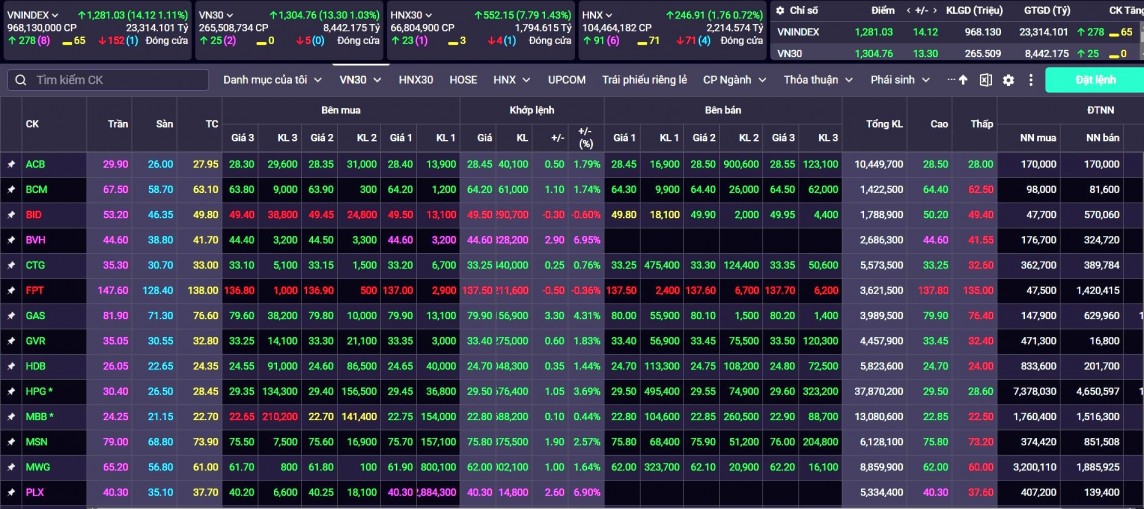Expand the VNINDEX index card dropdown

click(55, 15)
